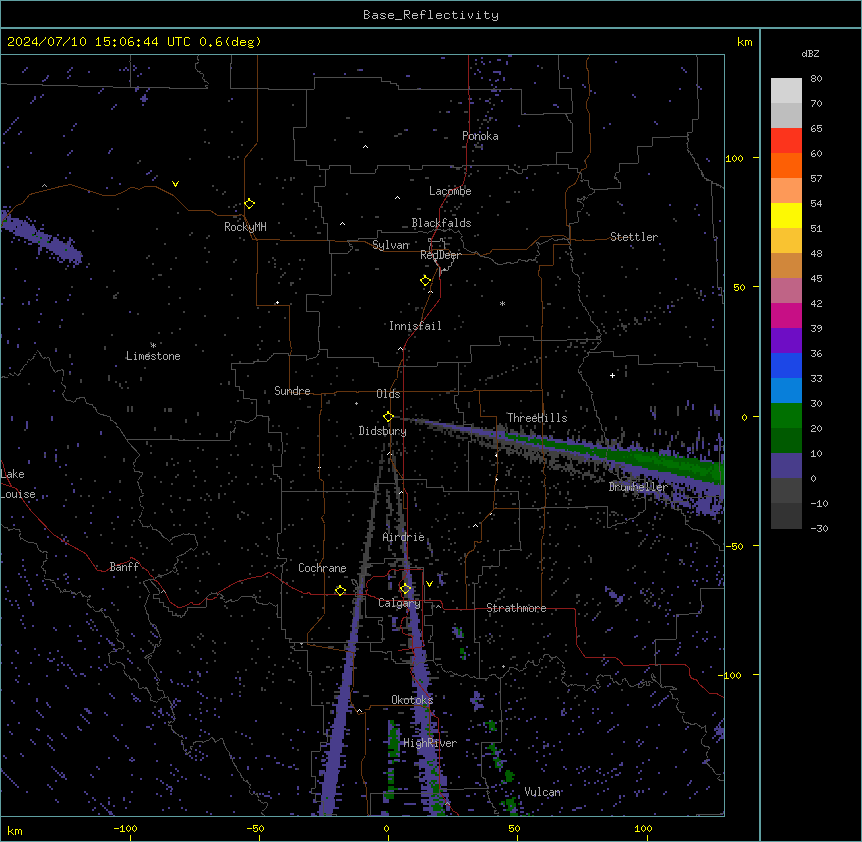The height and width of the screenshot is (842, 862).
Task: Pick the bright green 20-30 dBZ swatch
Action: (786, 416)
